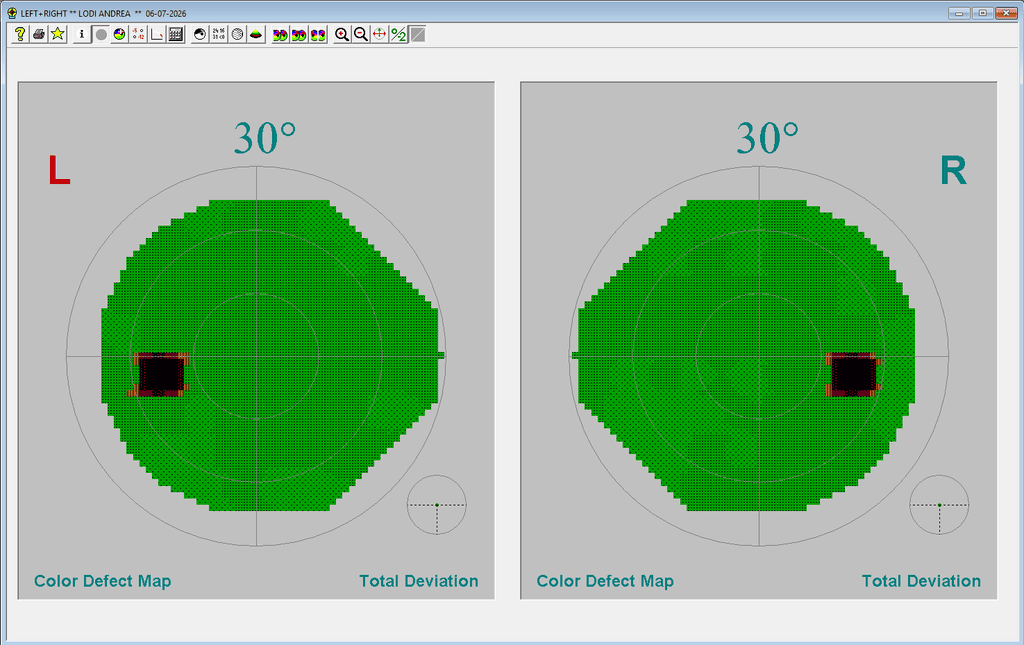Image resolution: width=1024 pixels, height=645 pixels.
Task: Click the app icon in the title bar
Action: coord(12,13)
